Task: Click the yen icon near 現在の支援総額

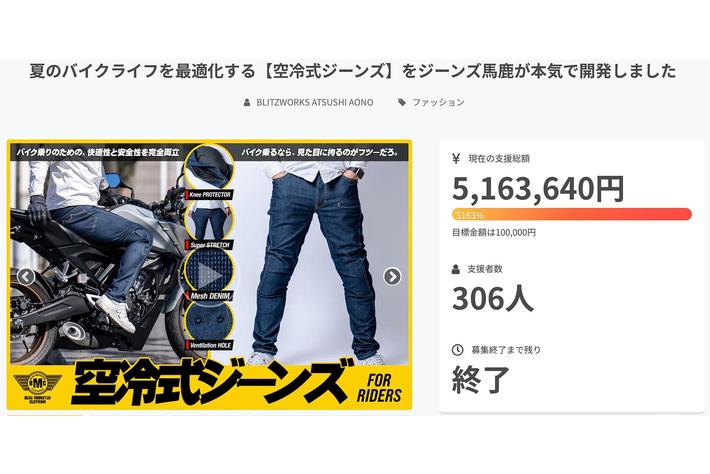Action: 456,158
